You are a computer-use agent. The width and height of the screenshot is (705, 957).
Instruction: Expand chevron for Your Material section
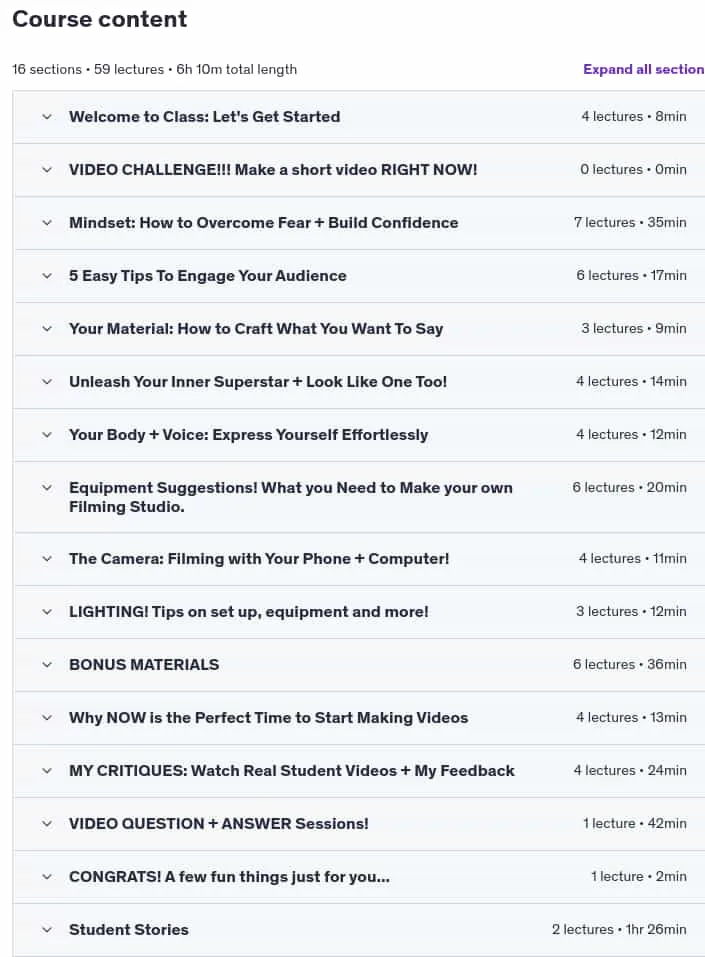tap(47, 329)
